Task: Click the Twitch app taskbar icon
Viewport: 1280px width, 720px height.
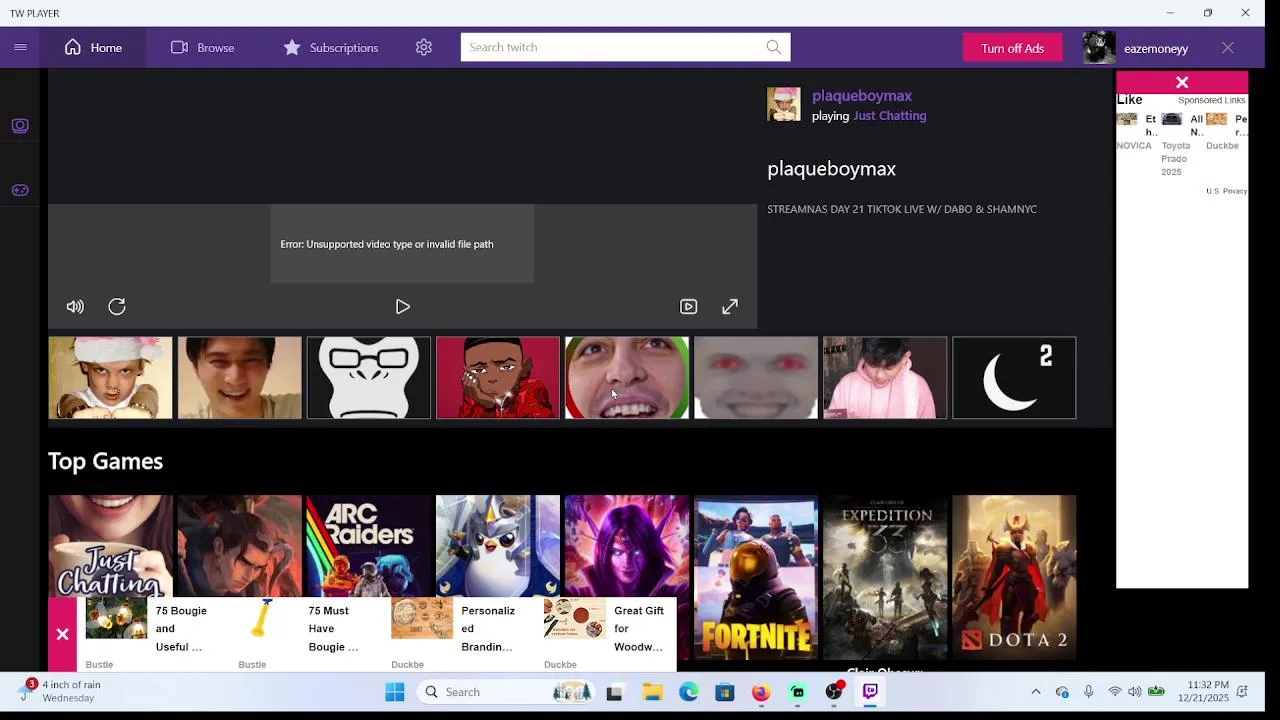Action: coord(870,692)
